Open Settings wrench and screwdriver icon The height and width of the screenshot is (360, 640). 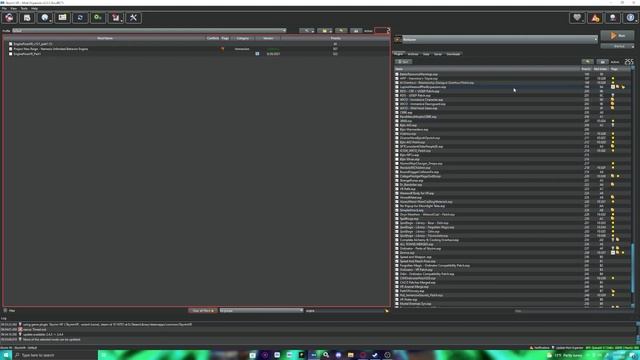133,18
